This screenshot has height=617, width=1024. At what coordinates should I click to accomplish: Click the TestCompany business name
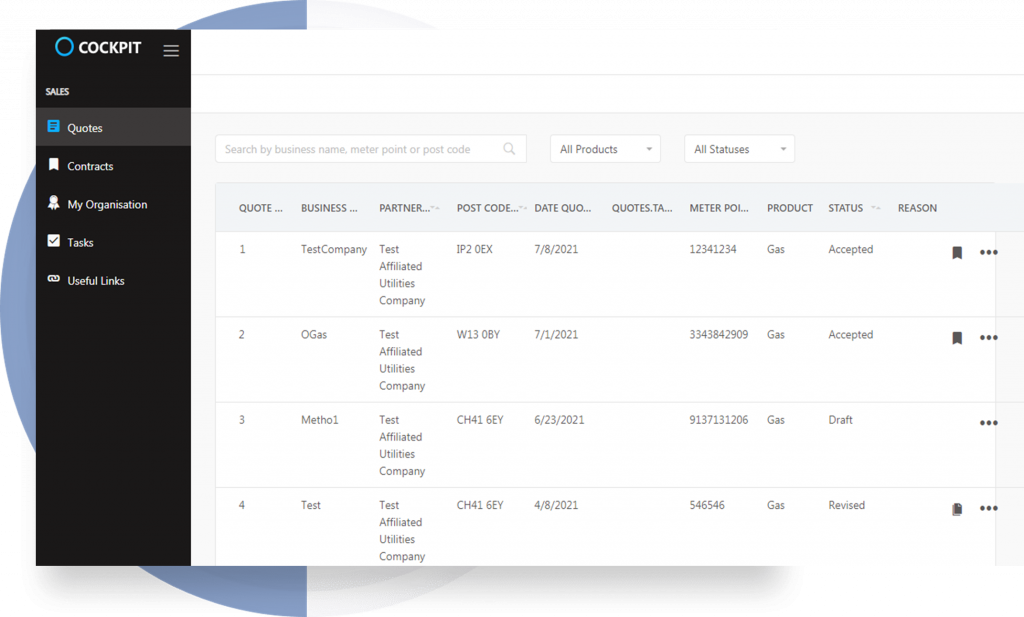click(x=334, y=249)
